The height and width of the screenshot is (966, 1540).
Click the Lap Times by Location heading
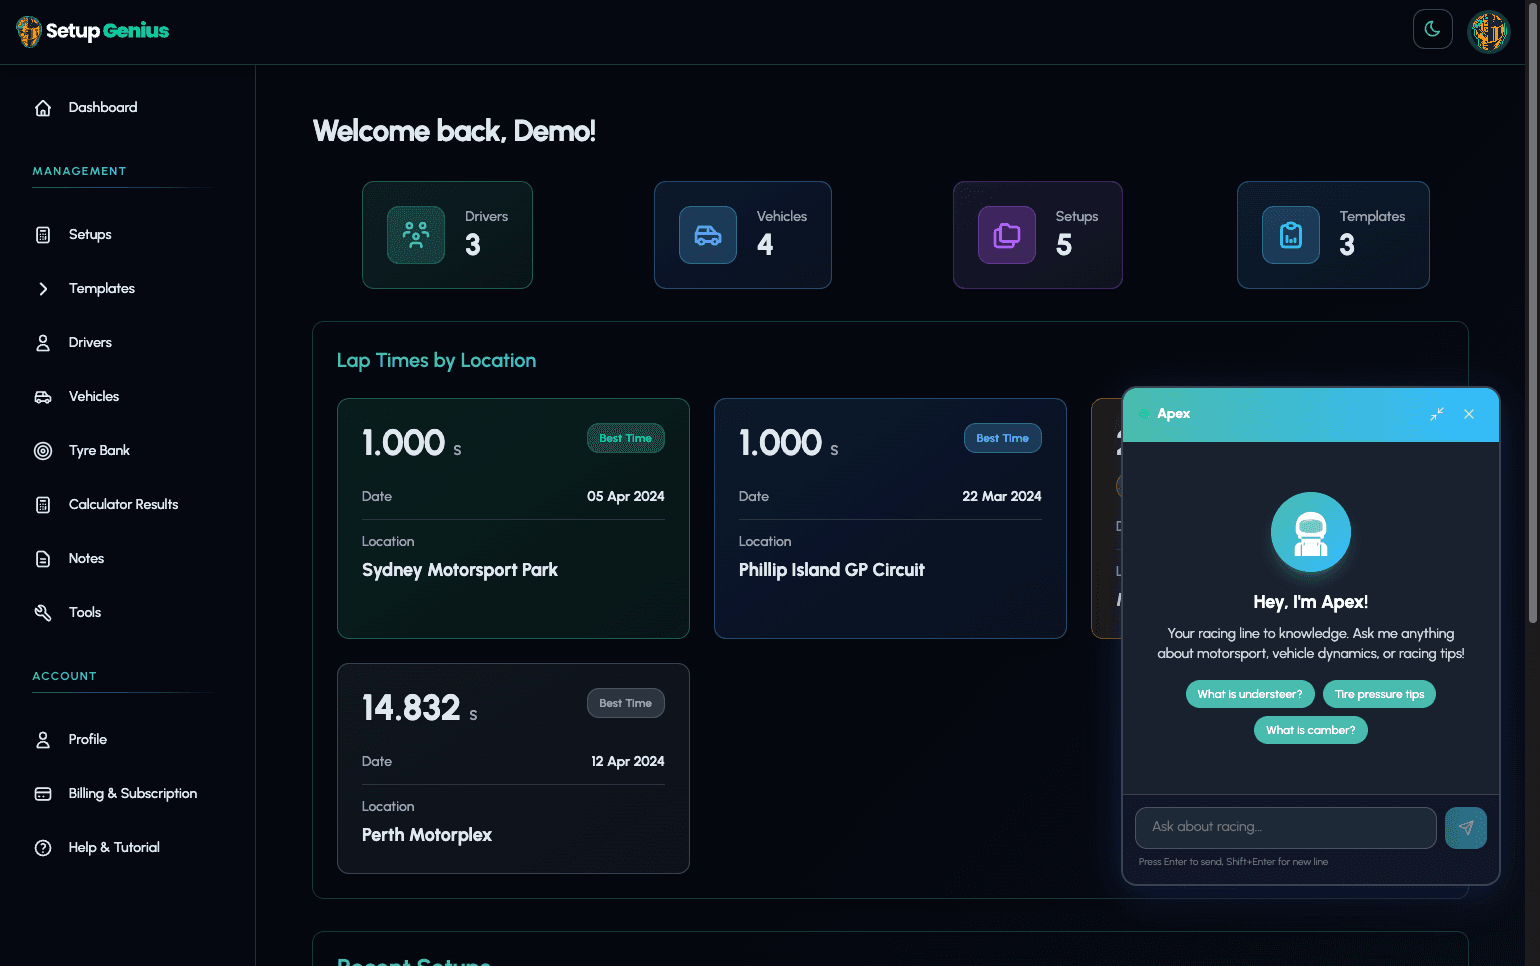pyautogui.click(x=436, y=361)
